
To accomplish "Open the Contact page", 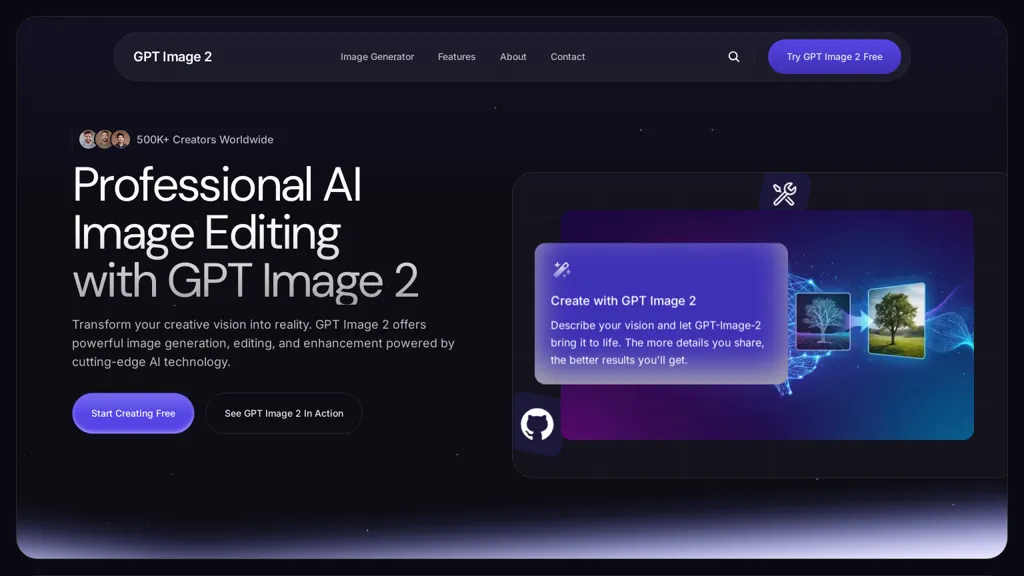I will coord(567,57).
